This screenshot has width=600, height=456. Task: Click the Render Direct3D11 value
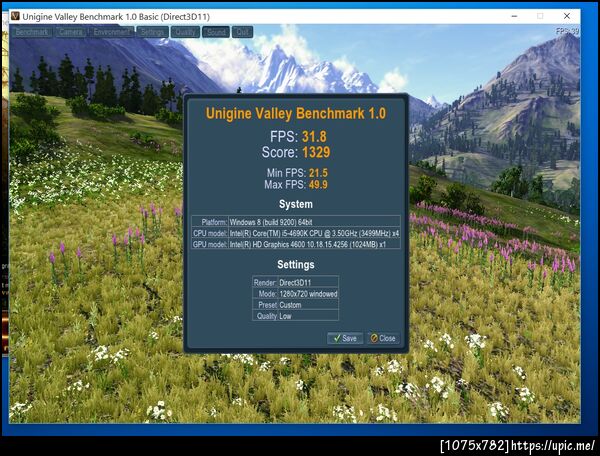click(x=295, y=283)
